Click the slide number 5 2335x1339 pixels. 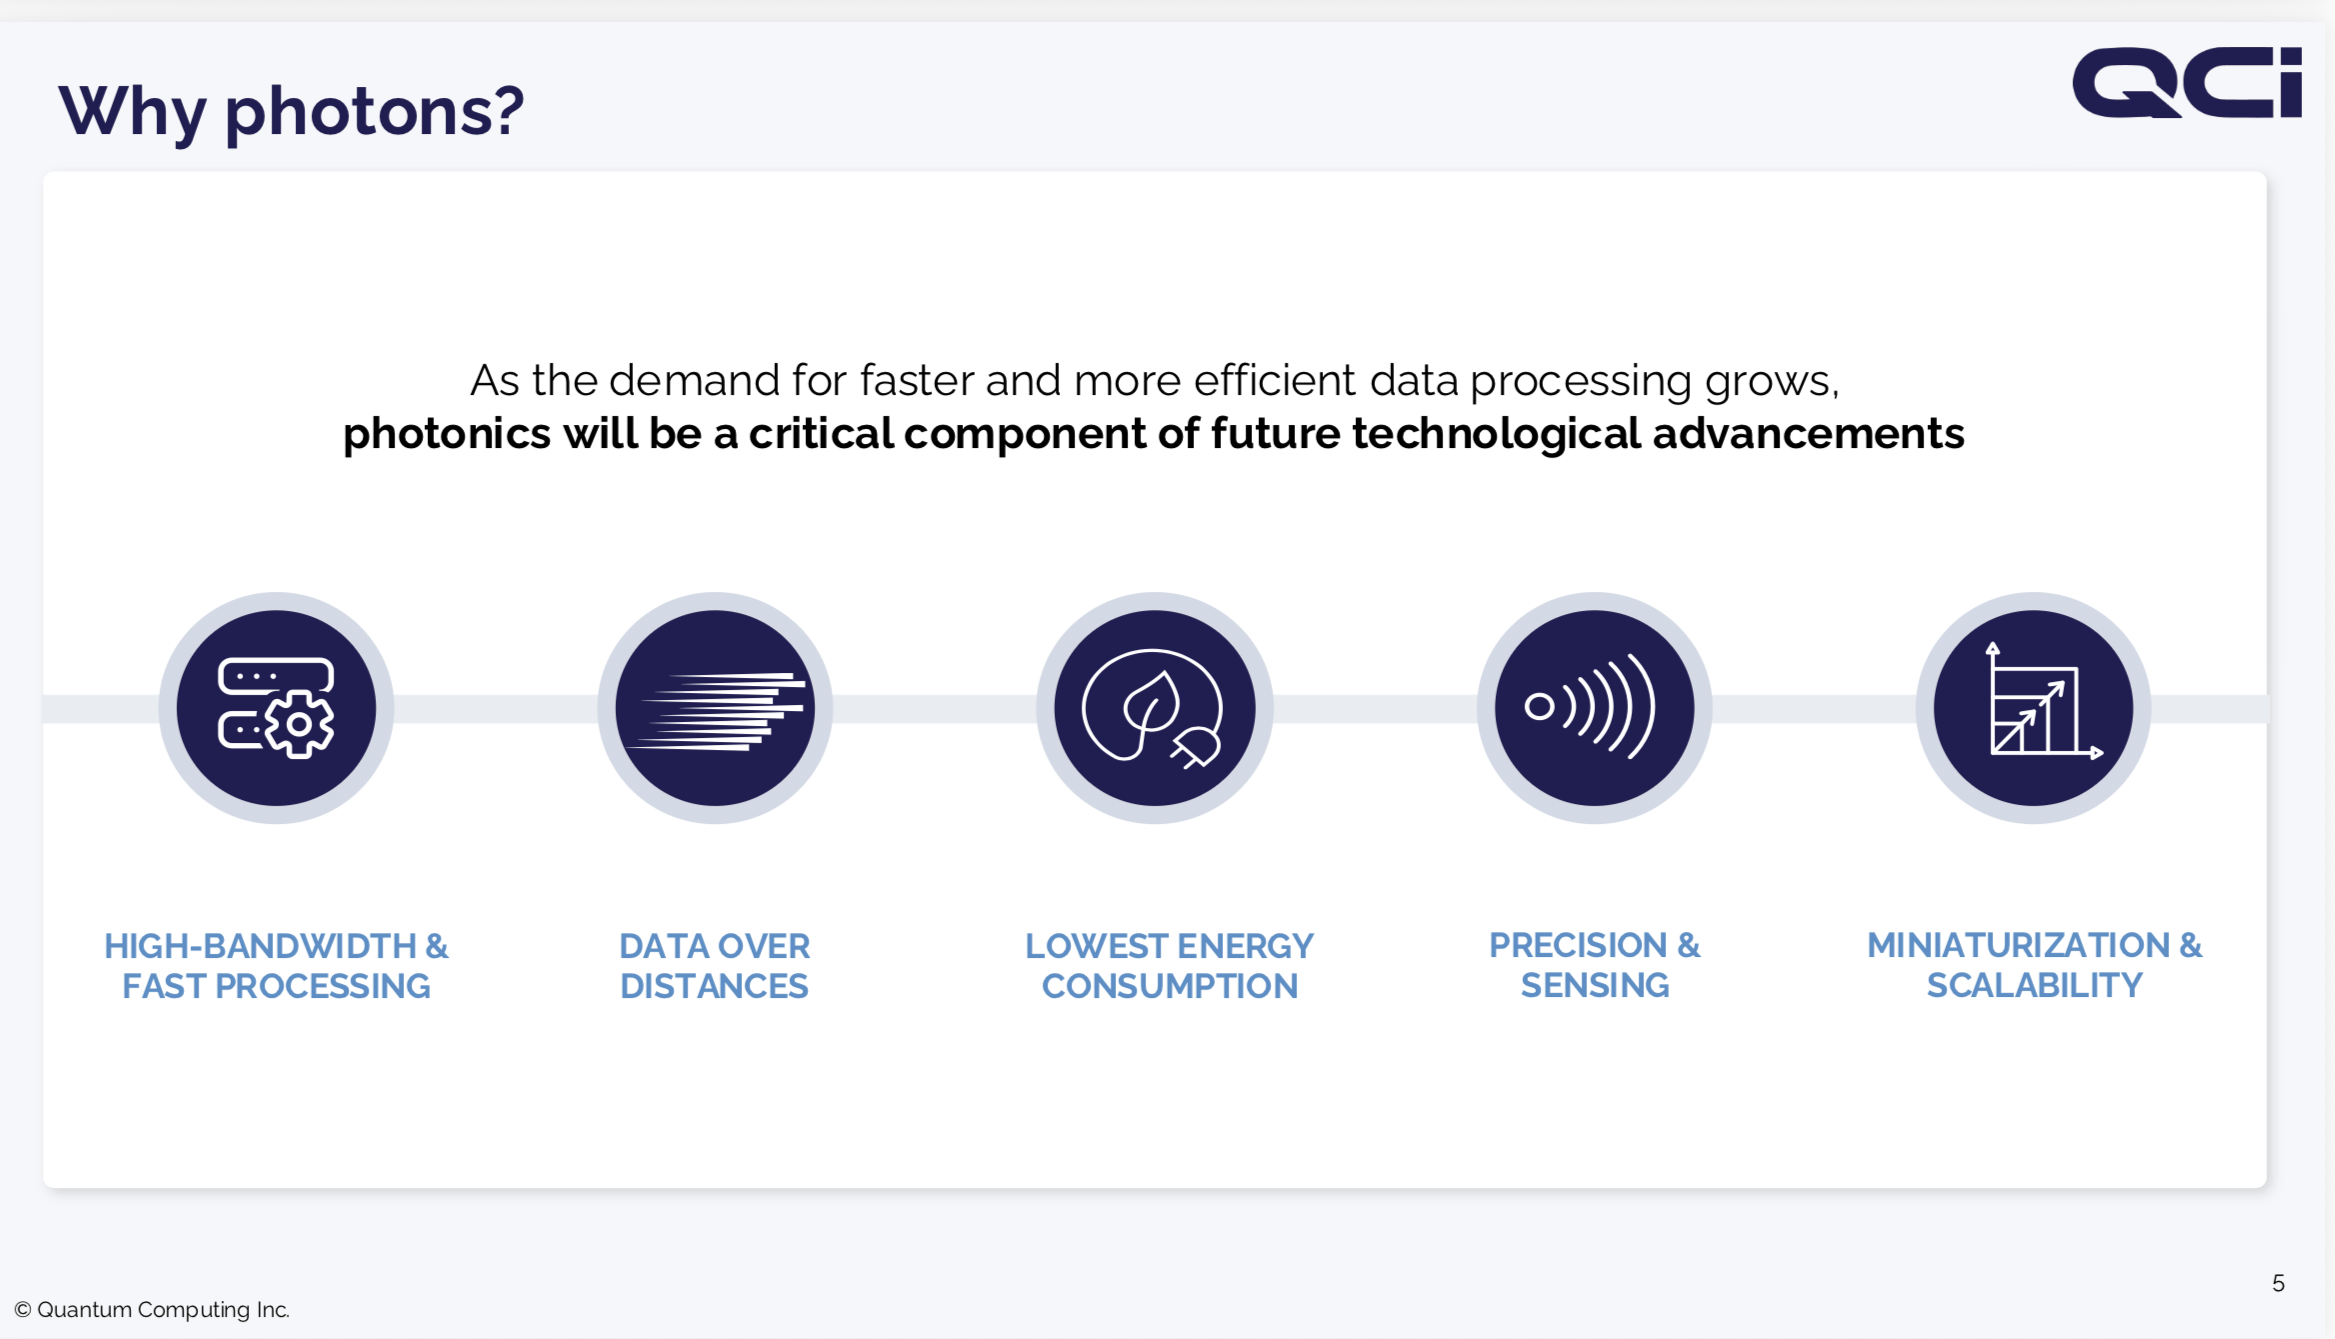pyautogui.click(x=2278, y=1283)
